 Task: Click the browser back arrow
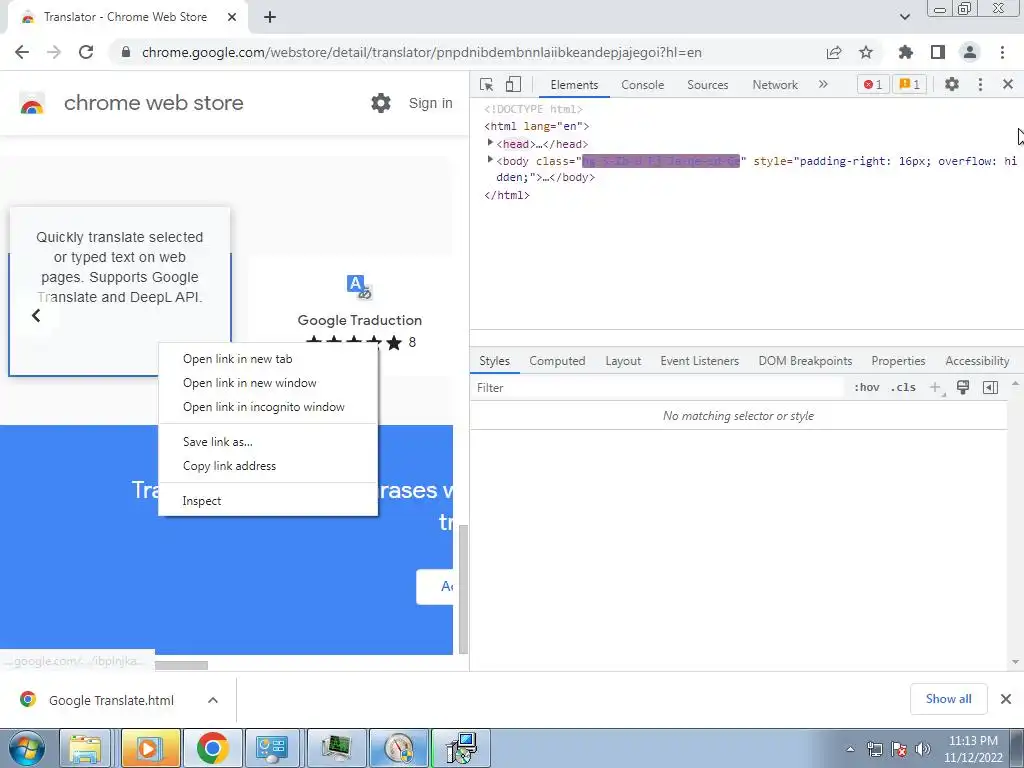point(22,52)
